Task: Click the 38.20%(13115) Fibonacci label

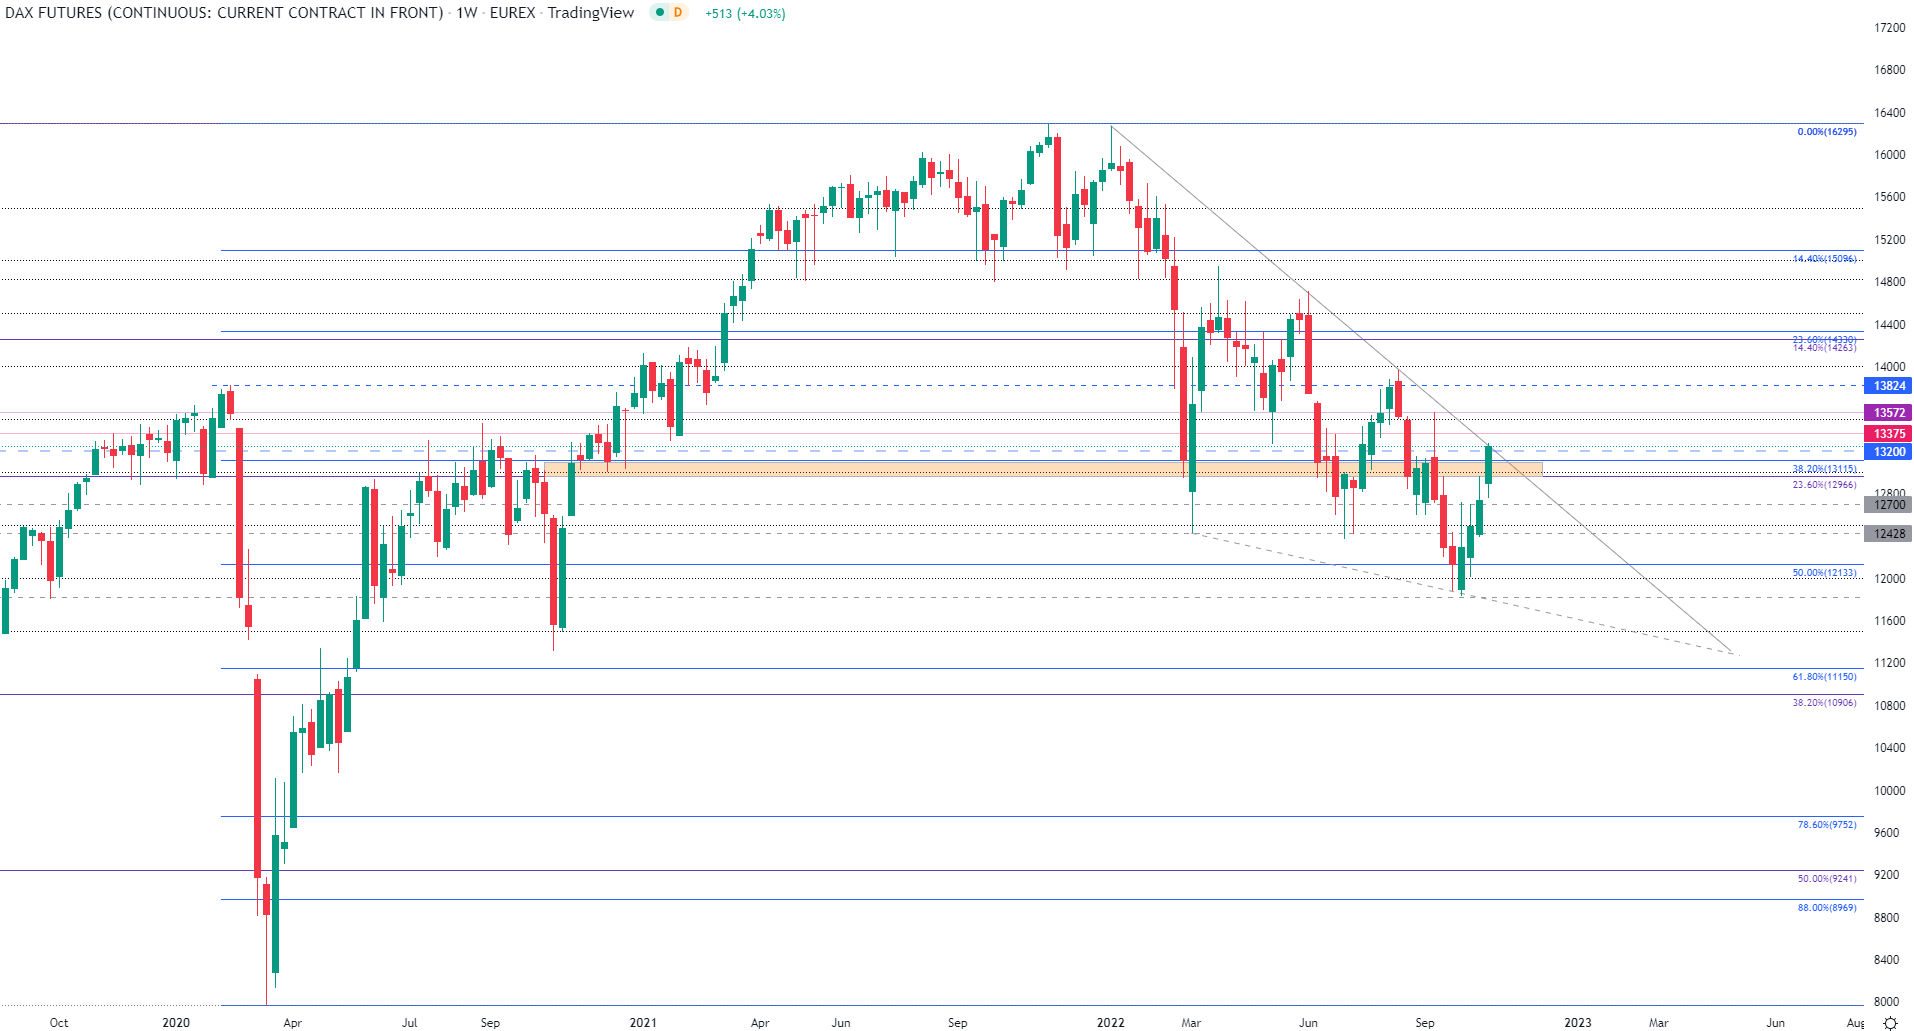Action: click(1824, 469)
